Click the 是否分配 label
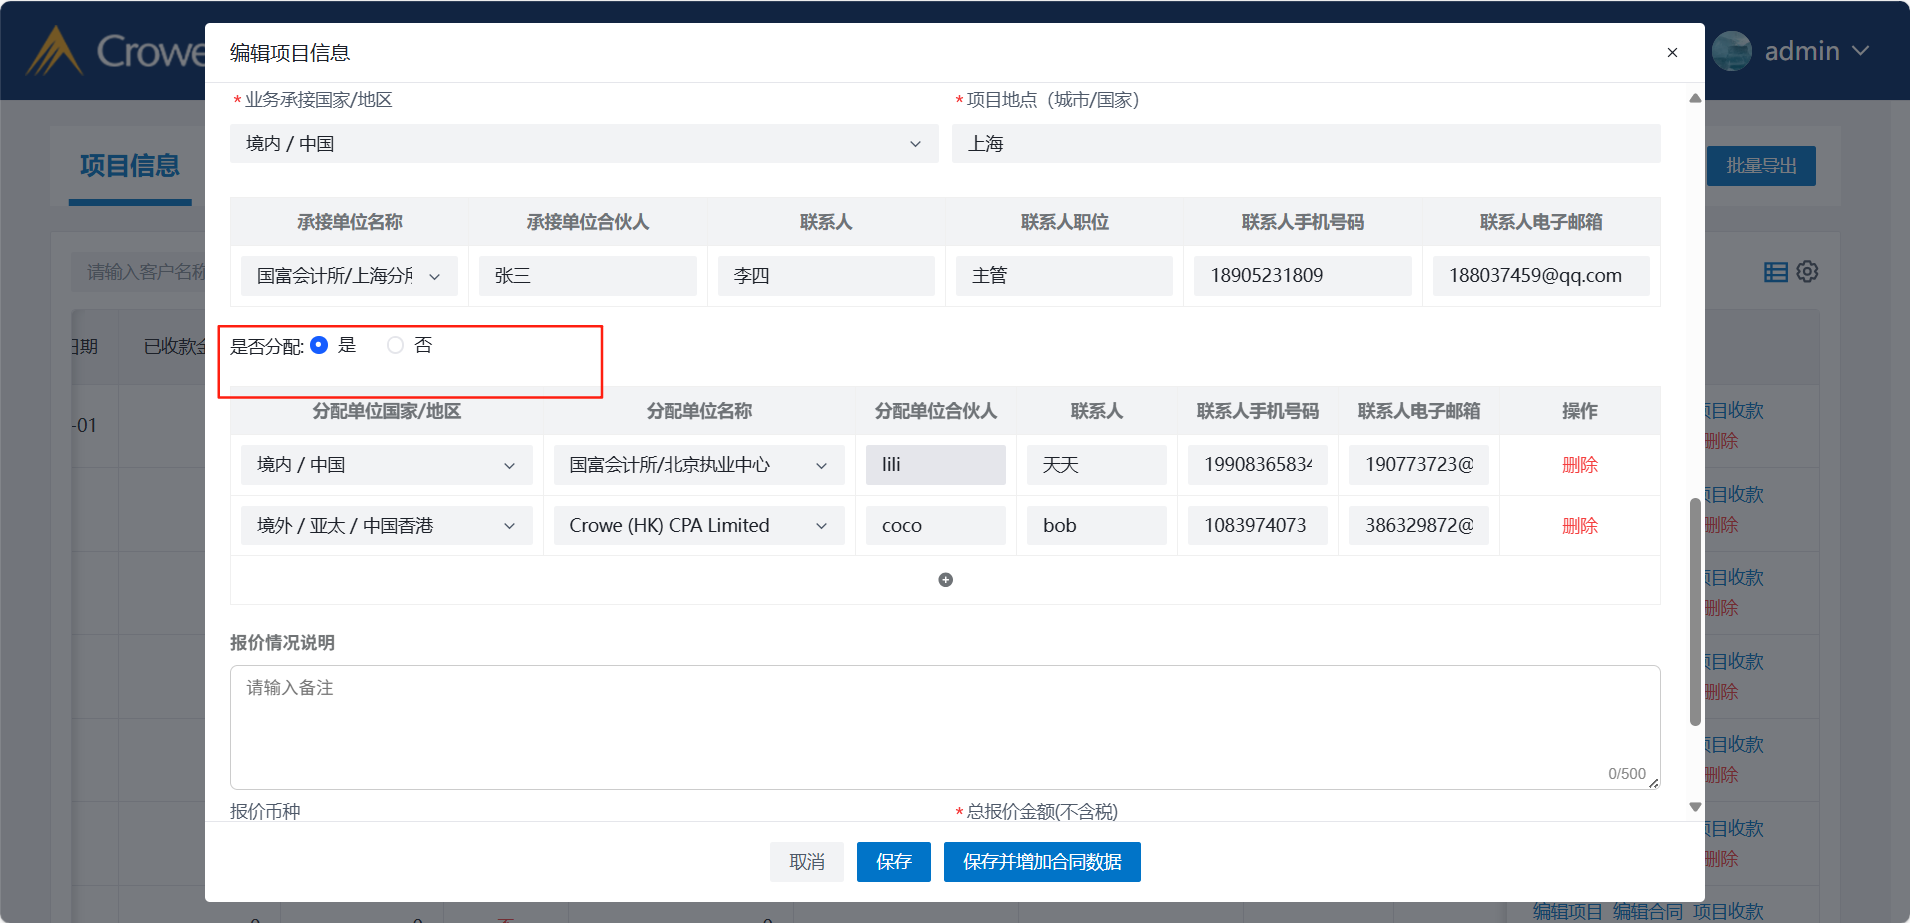The image size is (1910, 923). tap(267, 347)
